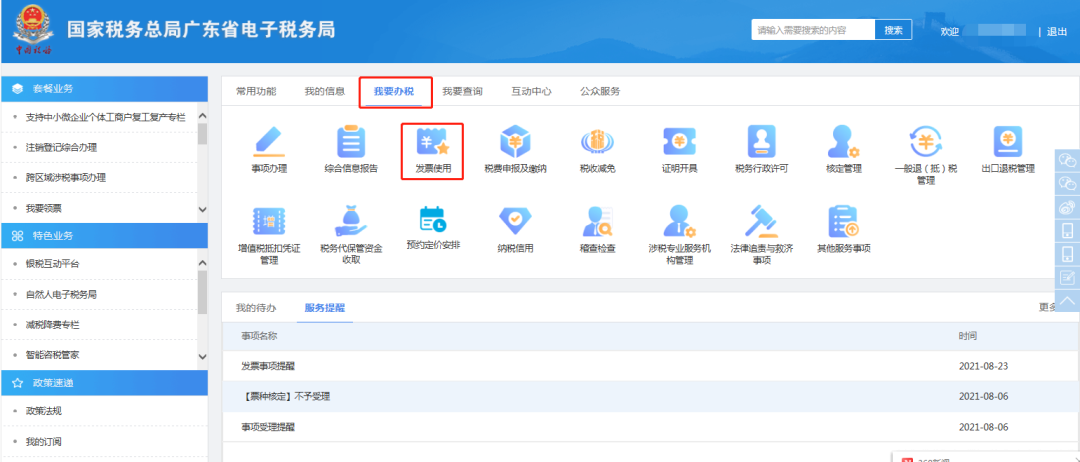Click the 套餐业务 section header
1080x462 pixels.
[x=104, y=89]
